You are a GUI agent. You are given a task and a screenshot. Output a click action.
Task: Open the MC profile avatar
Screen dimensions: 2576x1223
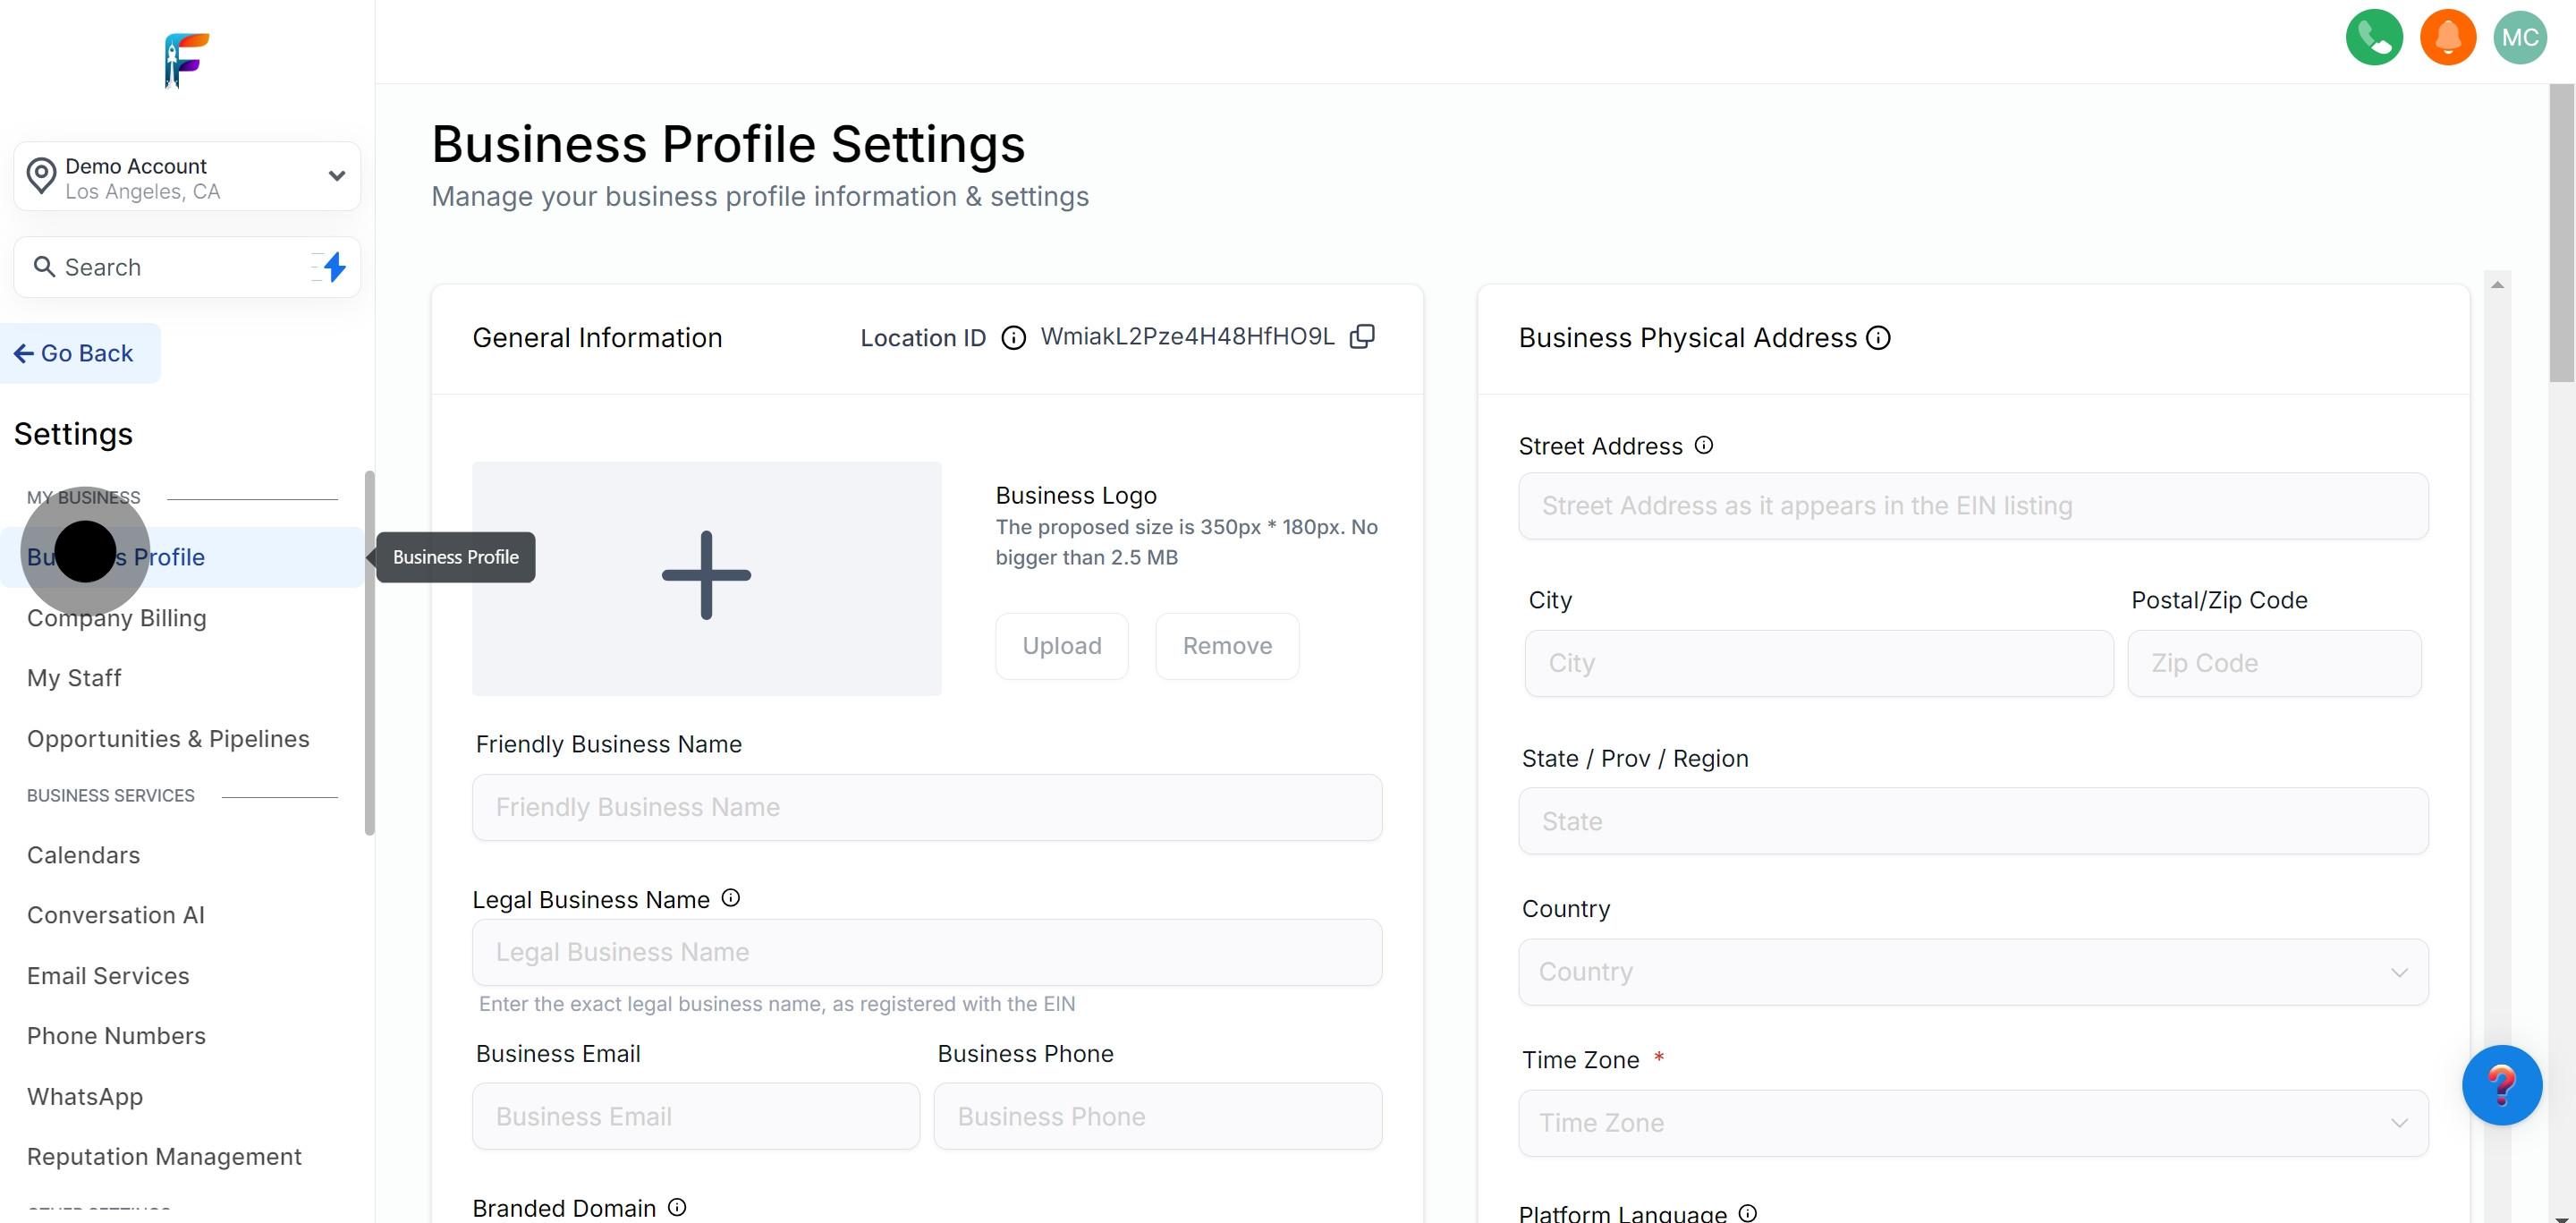tap(2521, 37)
